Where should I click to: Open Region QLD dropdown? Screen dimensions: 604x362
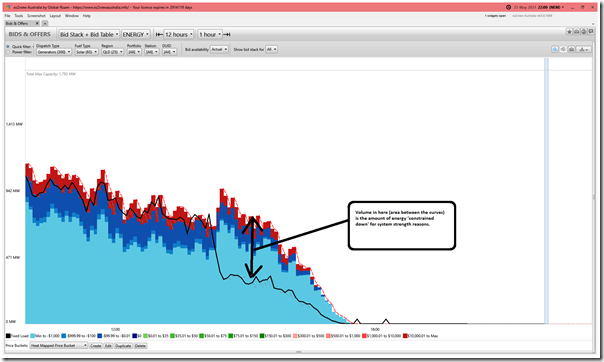click(x=112, y=52)
